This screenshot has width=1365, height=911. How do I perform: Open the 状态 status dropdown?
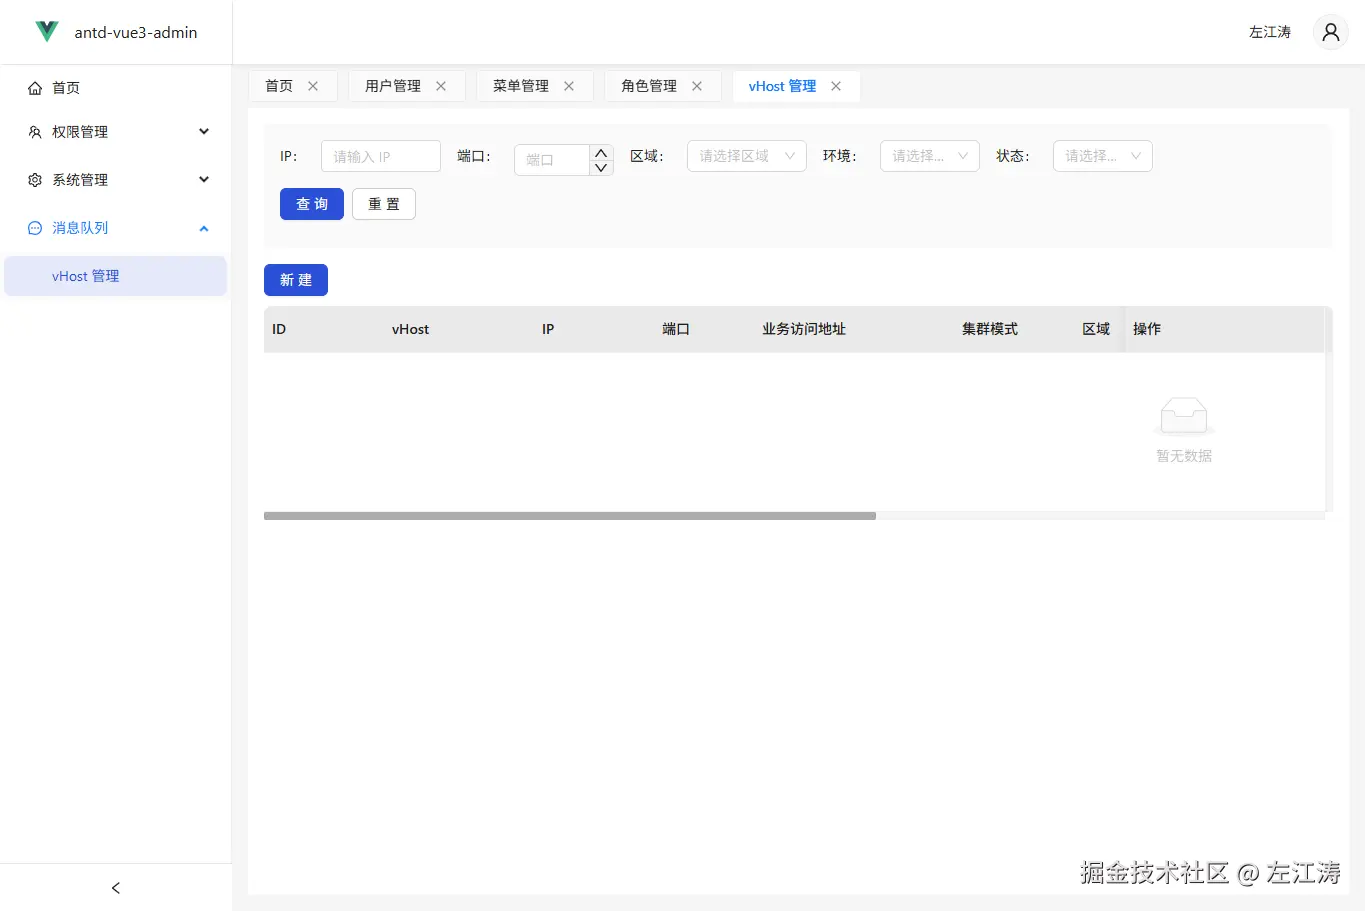[1102, 156]
